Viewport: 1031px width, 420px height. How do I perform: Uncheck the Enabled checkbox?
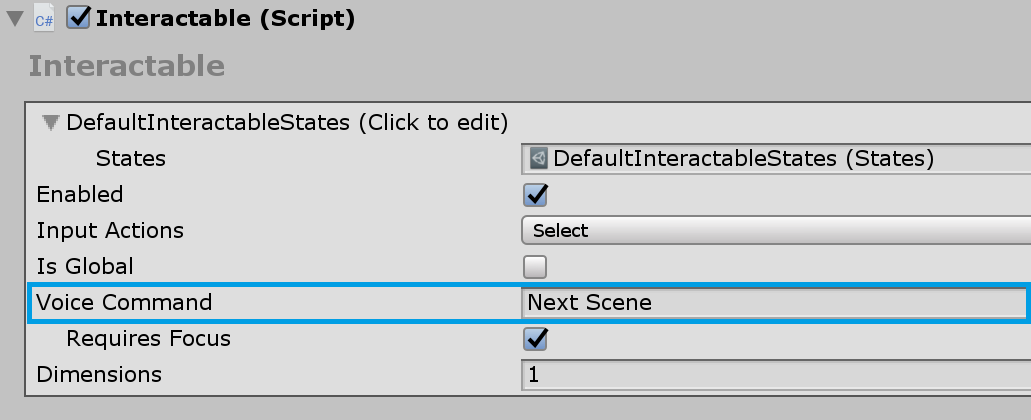tap(536, 194)
